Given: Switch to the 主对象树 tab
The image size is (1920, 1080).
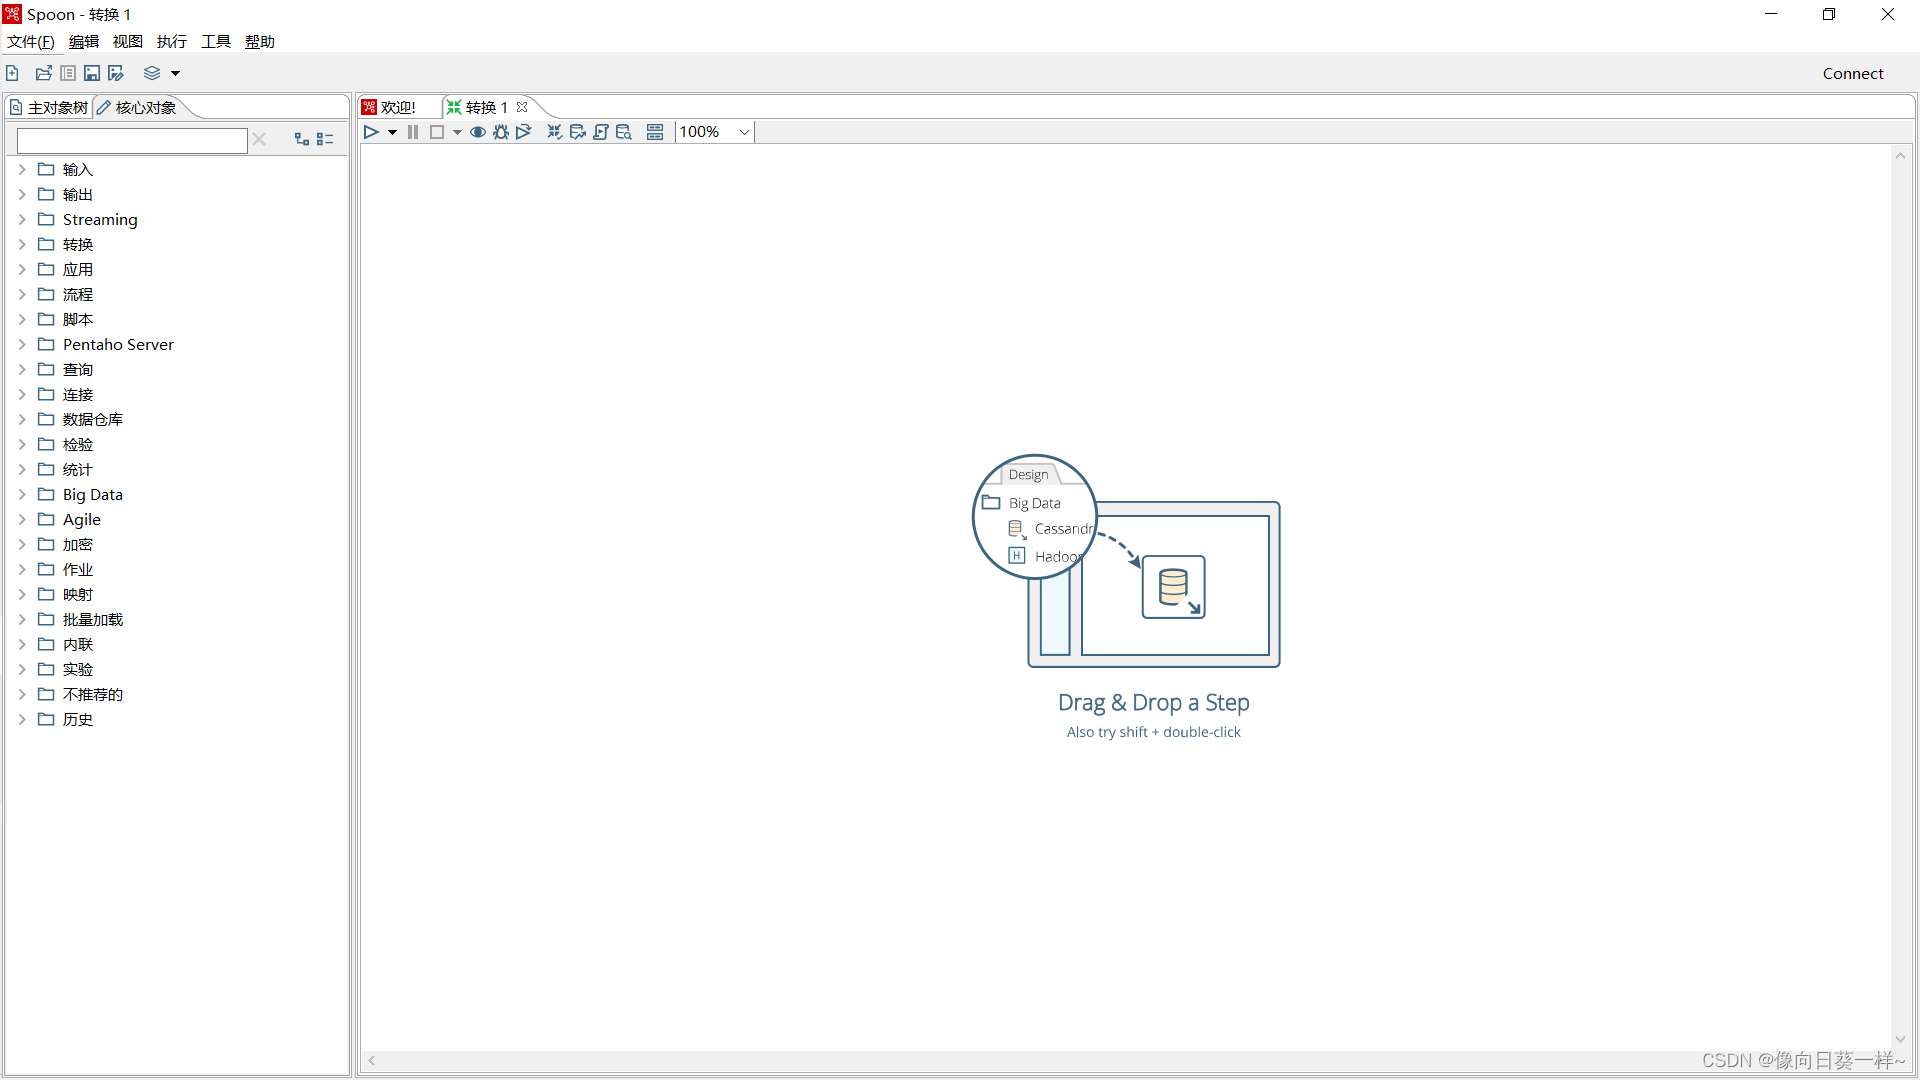Looking at the screenshot, I should 49,107.
